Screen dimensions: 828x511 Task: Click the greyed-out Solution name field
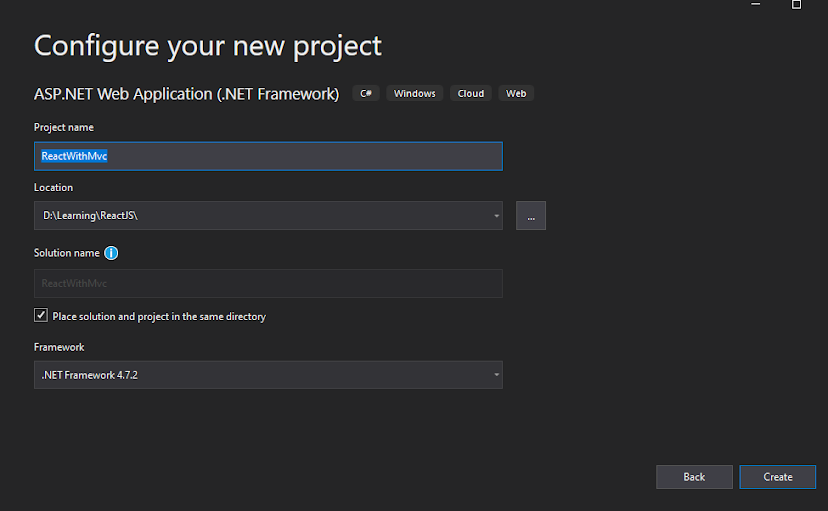pyautogui.click(x=268, y=283)
